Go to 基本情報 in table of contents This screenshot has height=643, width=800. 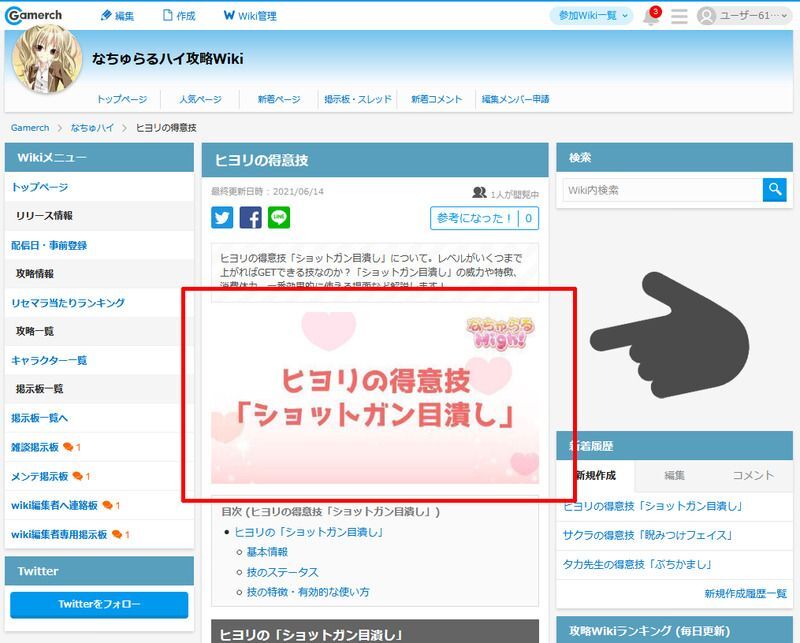267,552
